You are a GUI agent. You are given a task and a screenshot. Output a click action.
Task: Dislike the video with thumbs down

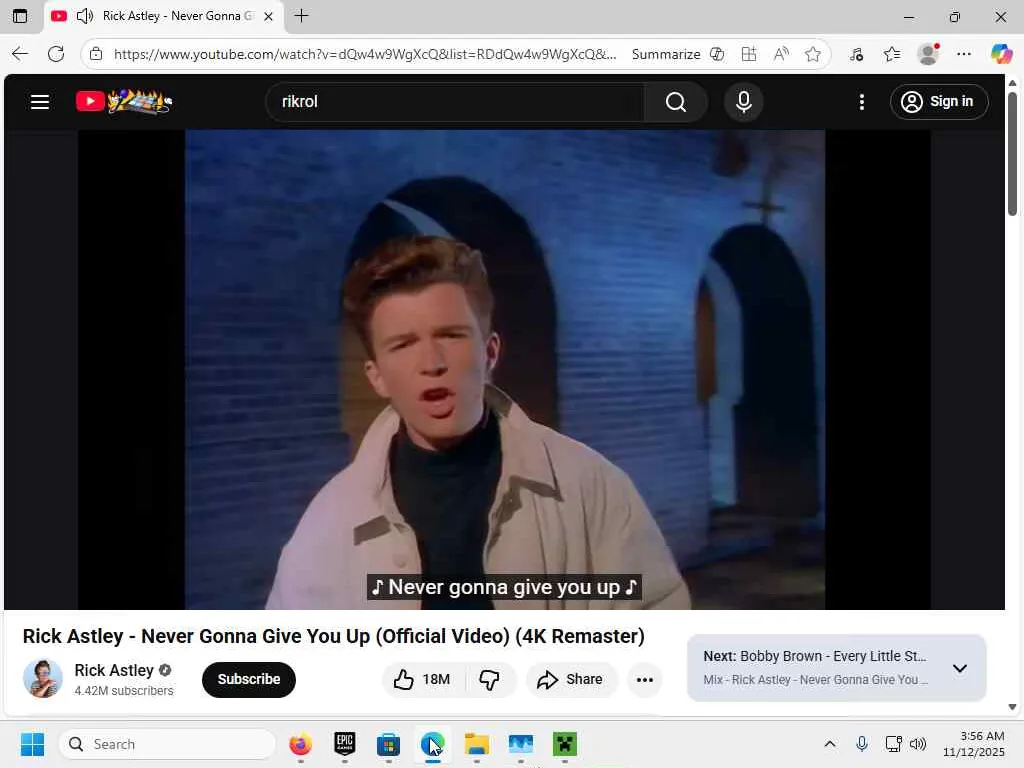pyautogui.click(x=489, y=679)
